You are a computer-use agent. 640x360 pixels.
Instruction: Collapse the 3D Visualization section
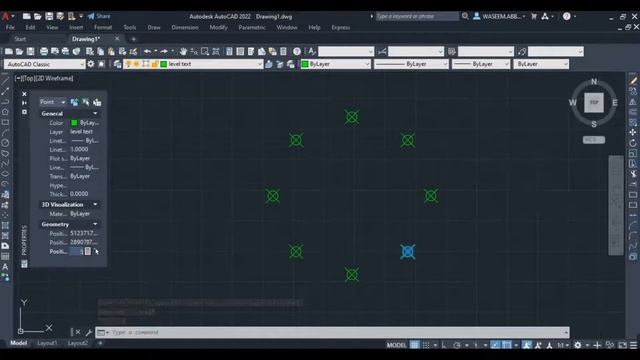click(95, 204)
